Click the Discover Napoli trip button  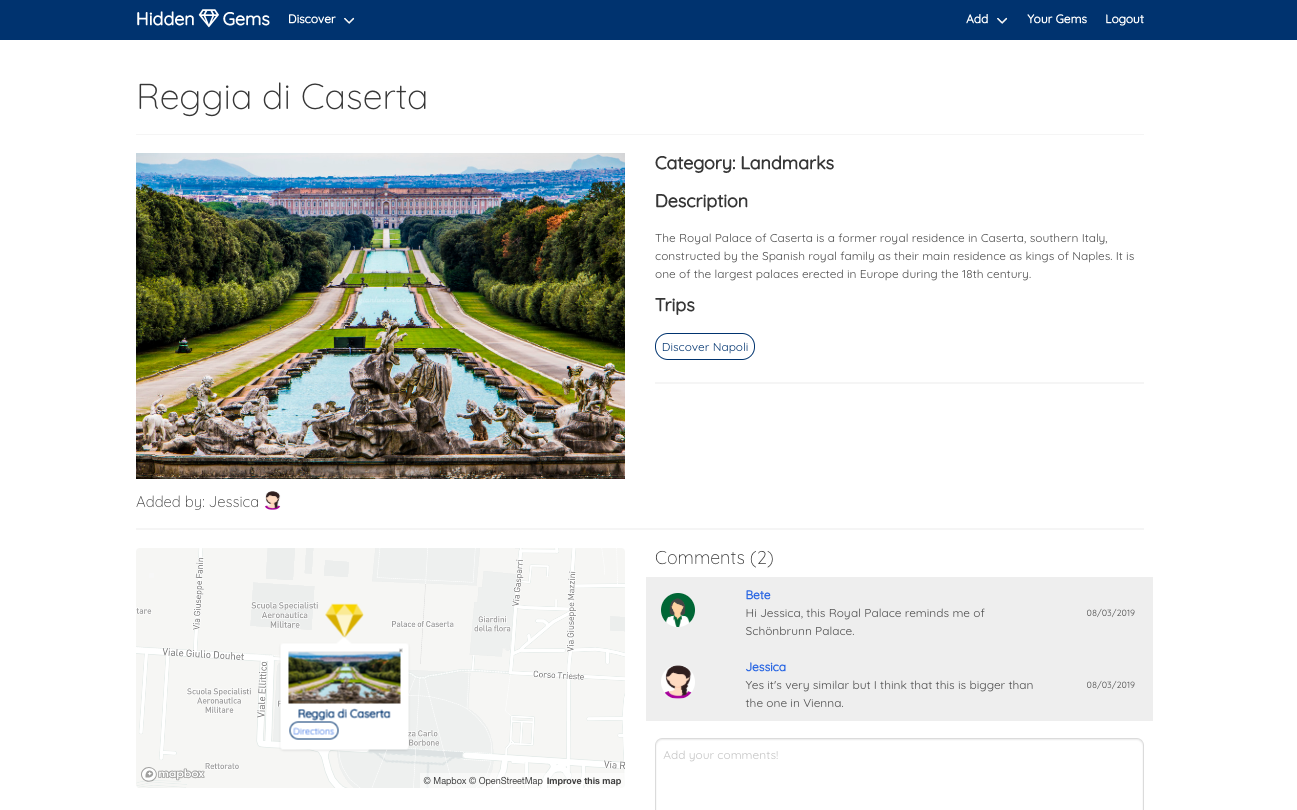point(704,346)
